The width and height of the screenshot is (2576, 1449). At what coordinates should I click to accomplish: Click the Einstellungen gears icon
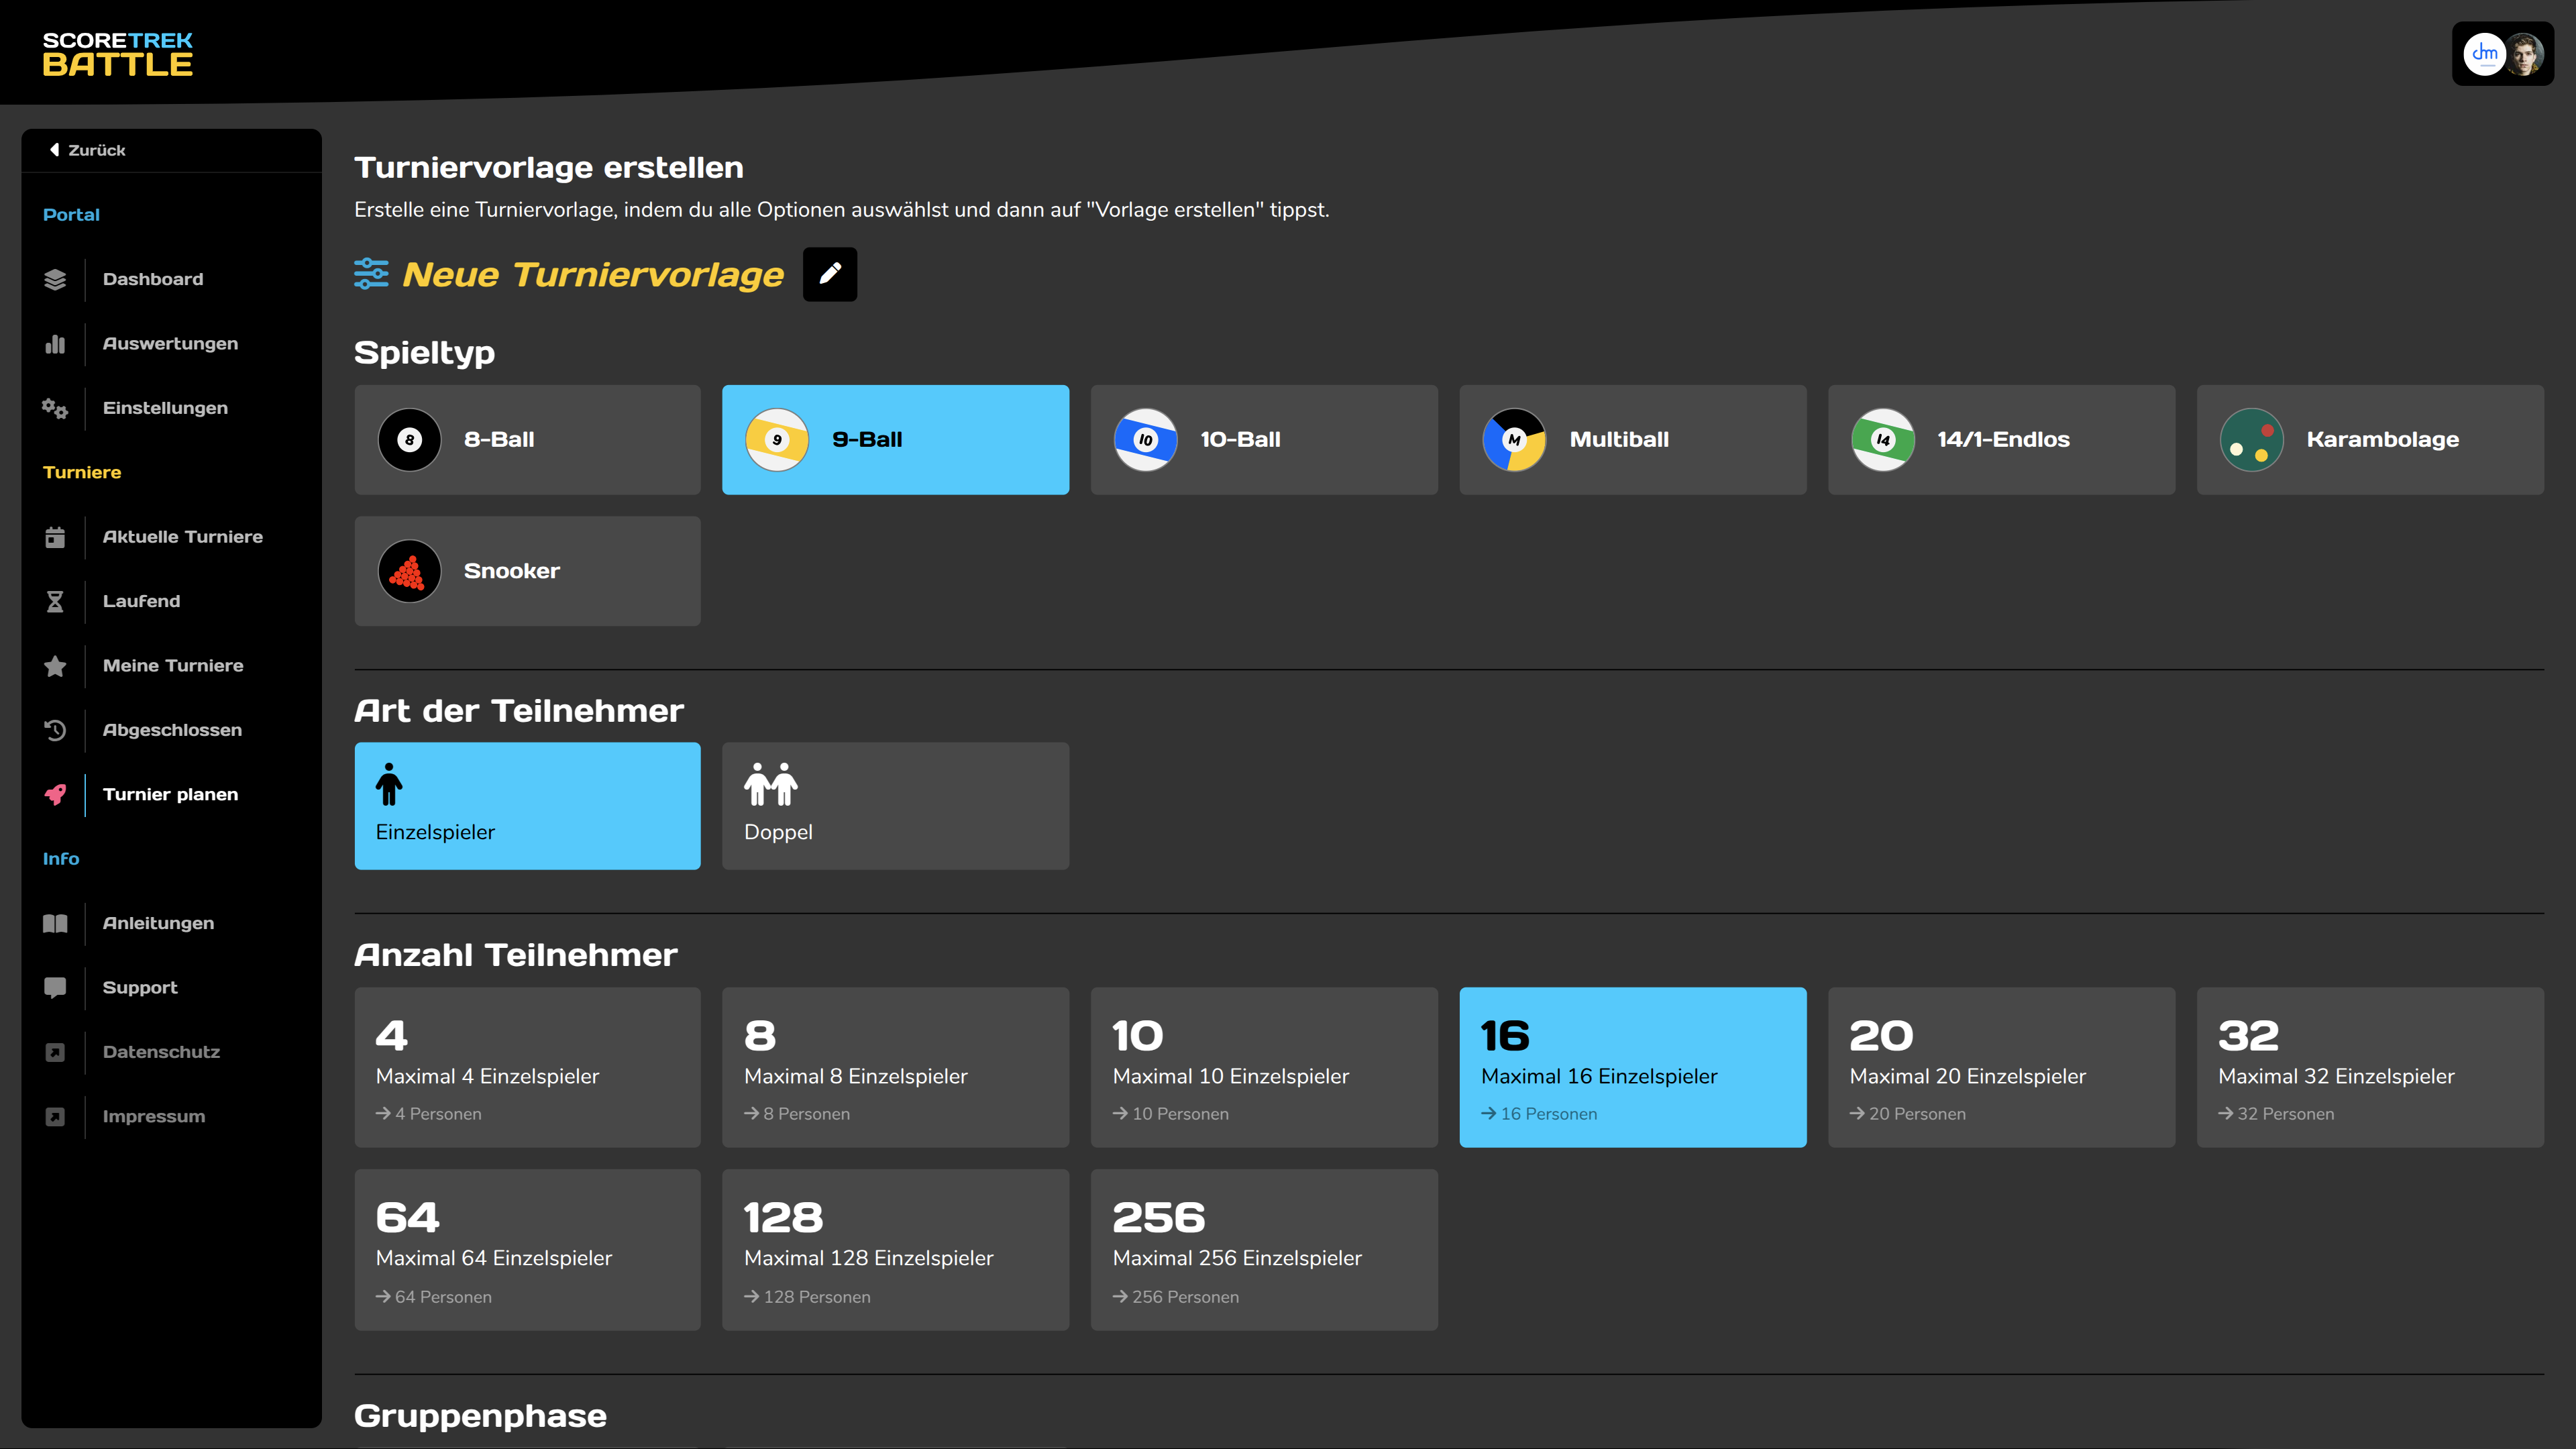[55, 408]
